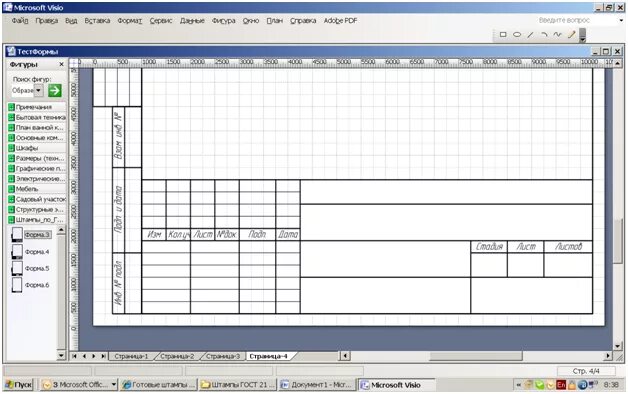Switch to Штампы ГОСТ 21 folder

238,385
